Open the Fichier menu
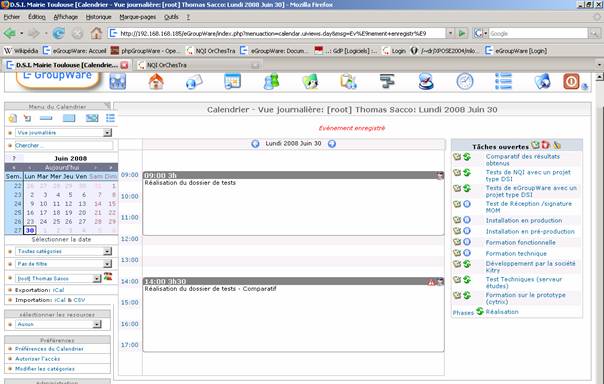The image size is (604, 384). pos(12,17)
